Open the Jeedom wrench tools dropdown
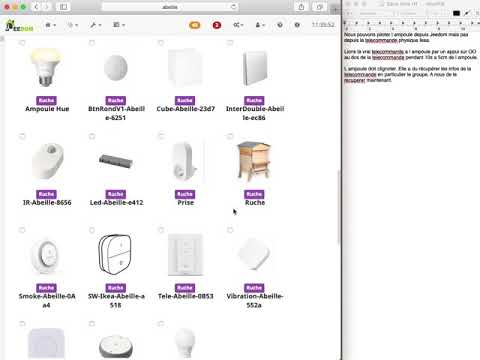Image resolution: width=480 pixels, height=360 pixels. [x=95, y=25]
